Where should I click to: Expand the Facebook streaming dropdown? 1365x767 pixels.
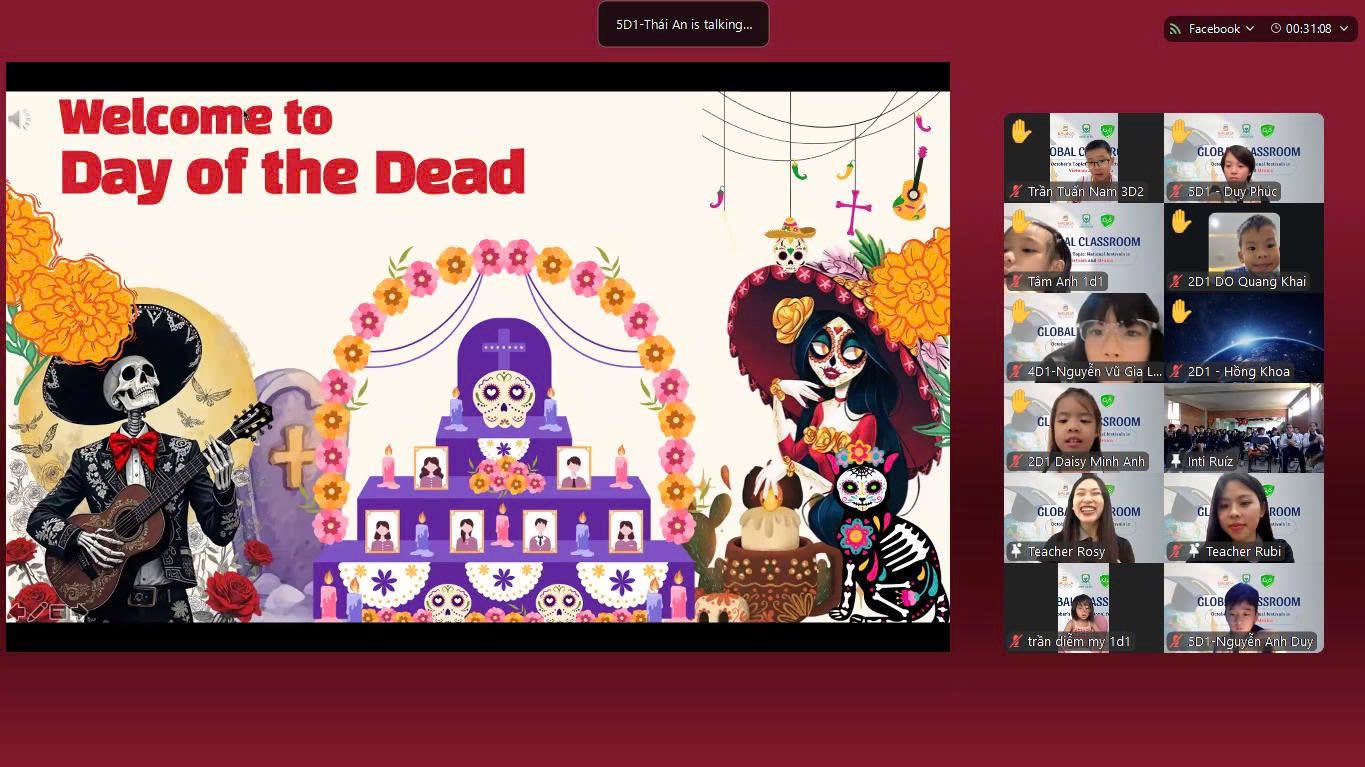pyautogui.click(x=1250, y=29)
